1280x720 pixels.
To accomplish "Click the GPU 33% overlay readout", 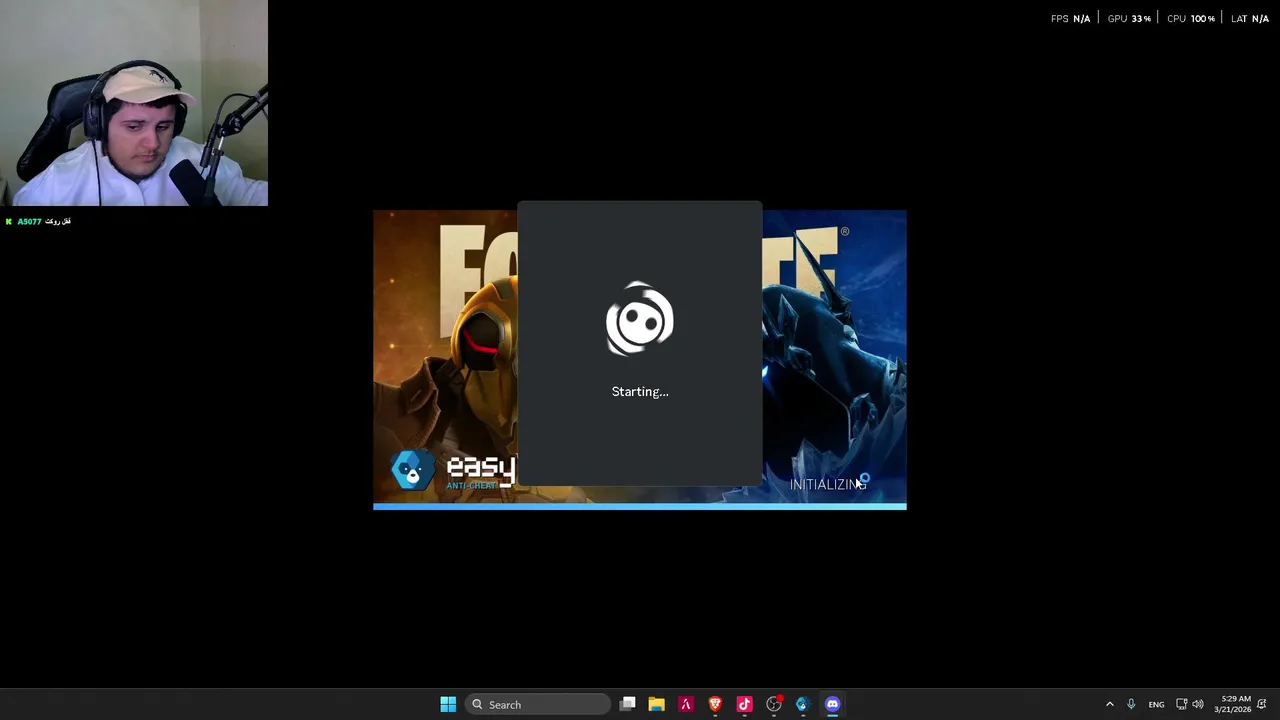I will pyautogui.click(x=1129, y=18).
